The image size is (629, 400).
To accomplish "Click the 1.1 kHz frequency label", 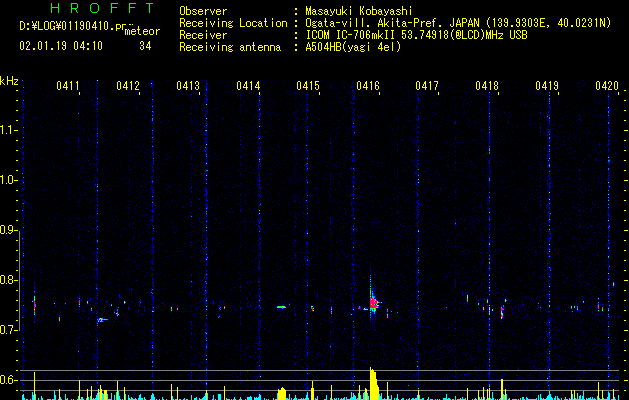I will (x=9, y=130).
